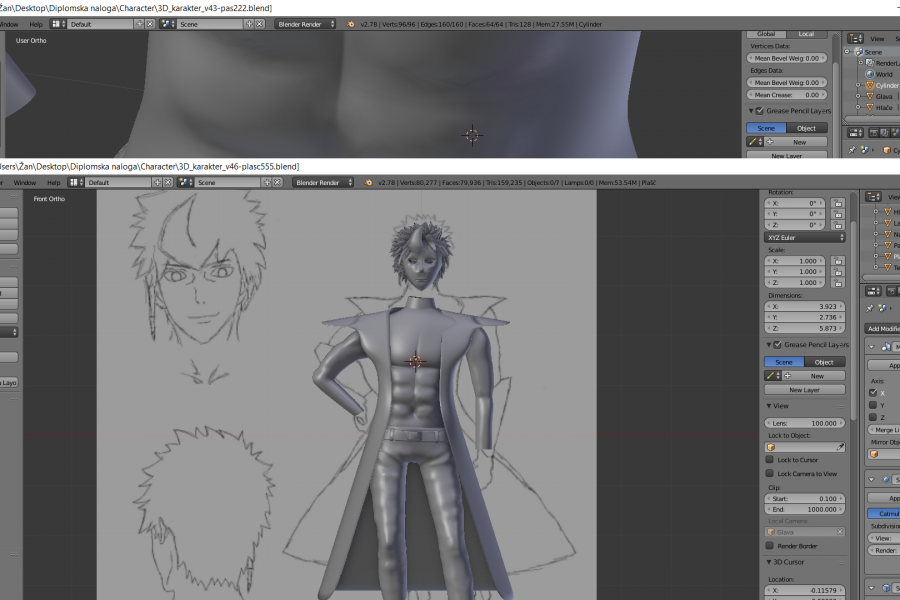Image resolution: width=900 pixels, height=600 pixels.
Task: Select the Catmull-Clark subdivision button
Action: [884, 513]
